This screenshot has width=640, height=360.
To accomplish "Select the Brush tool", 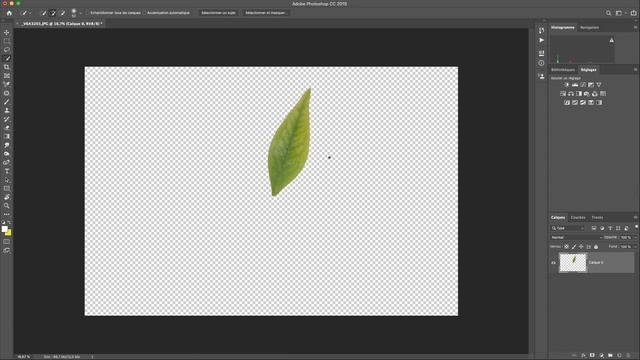I will [x=7, y=102].
